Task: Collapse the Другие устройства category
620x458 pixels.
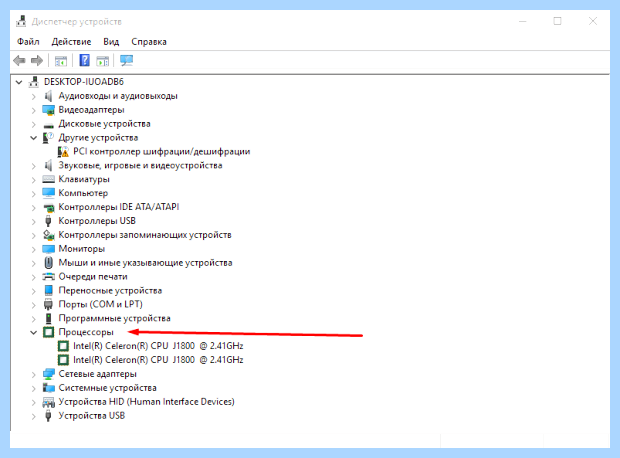Action: pos(34,138)
